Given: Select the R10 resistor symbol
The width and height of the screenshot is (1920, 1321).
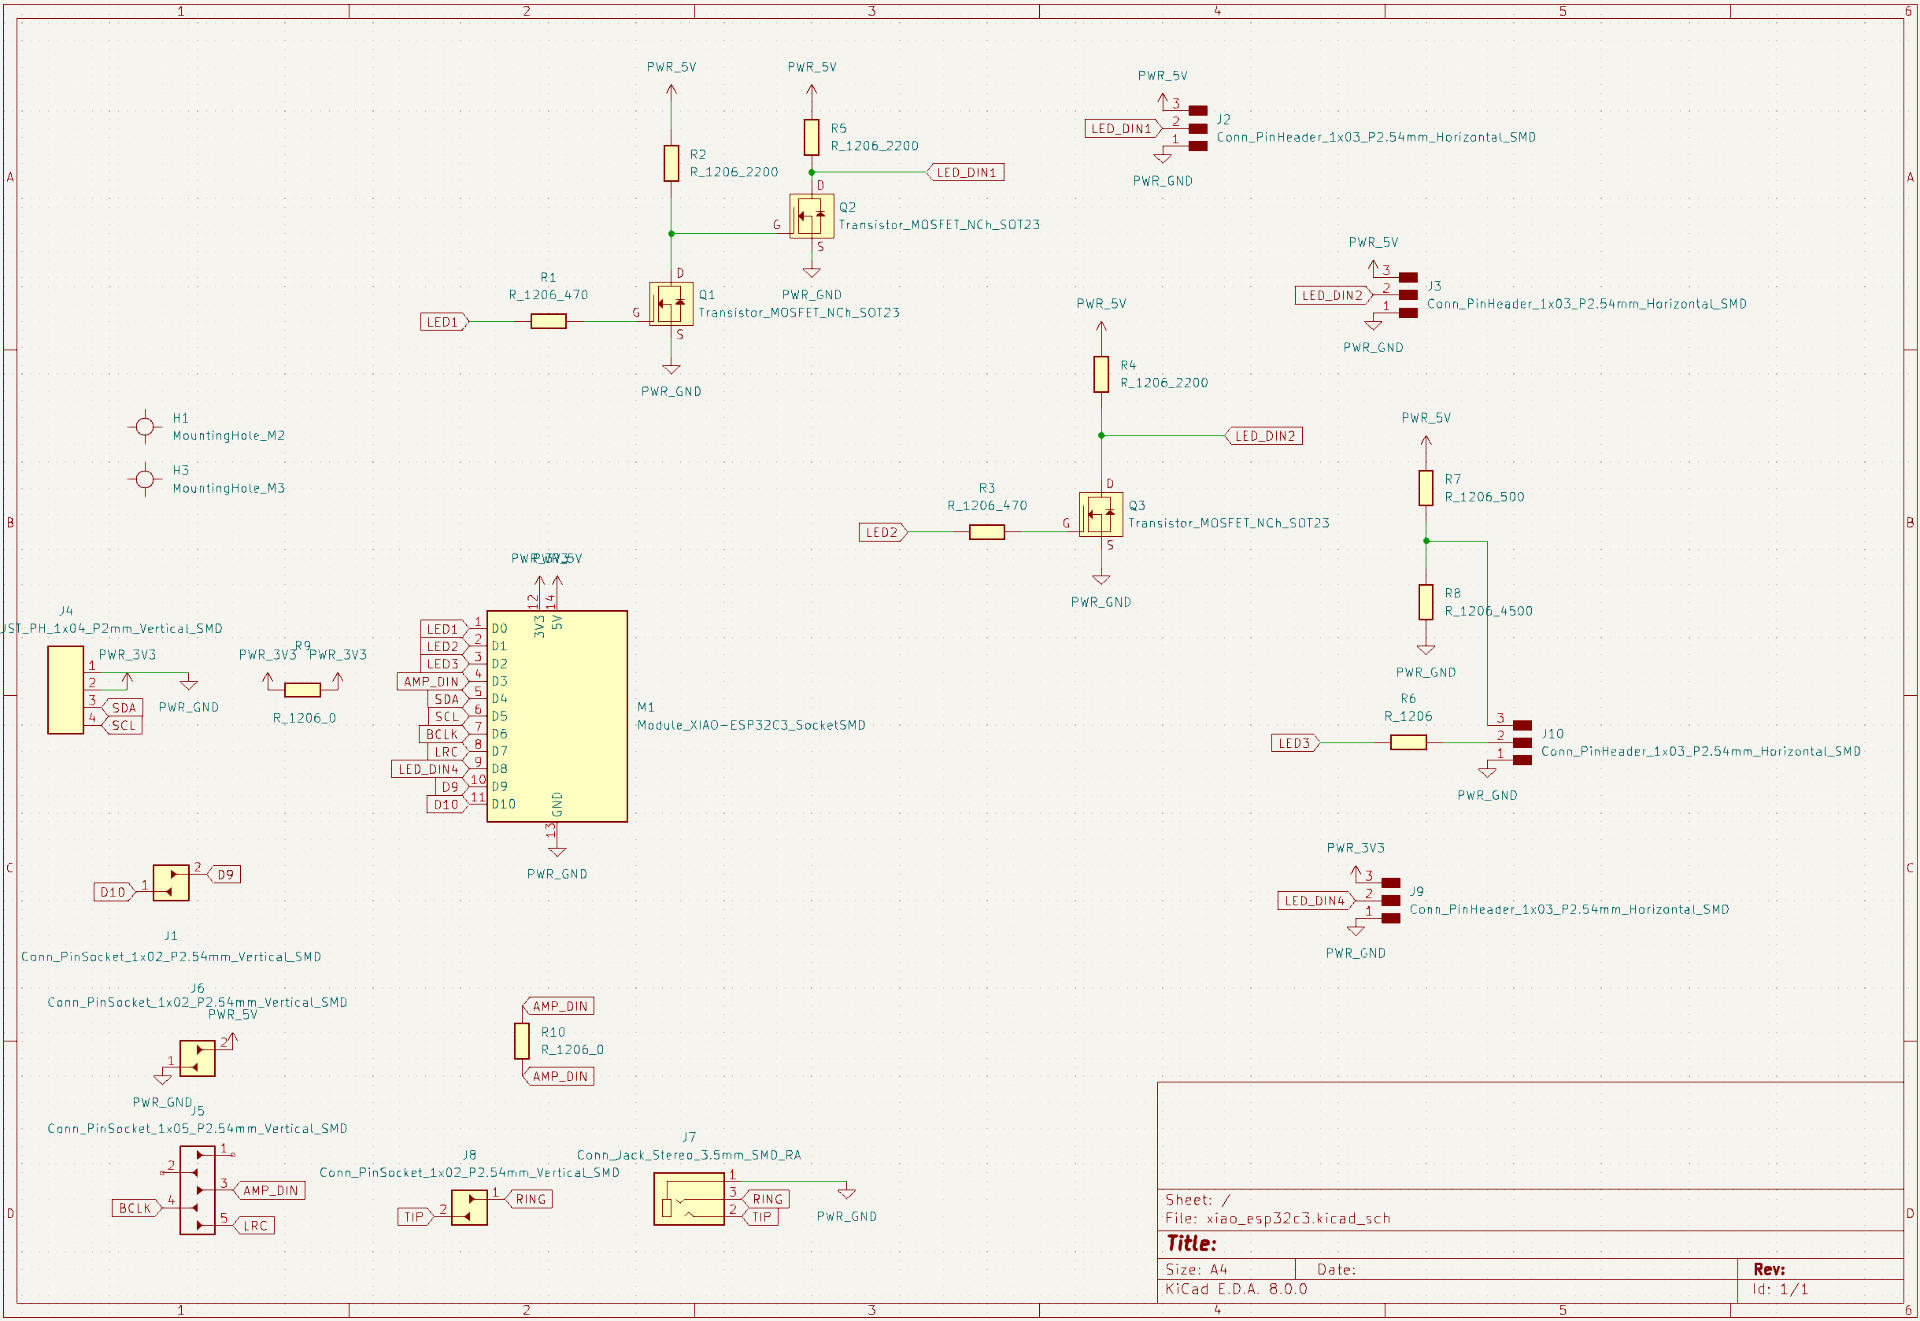Looking at the screenshot, I should 522,1041.
